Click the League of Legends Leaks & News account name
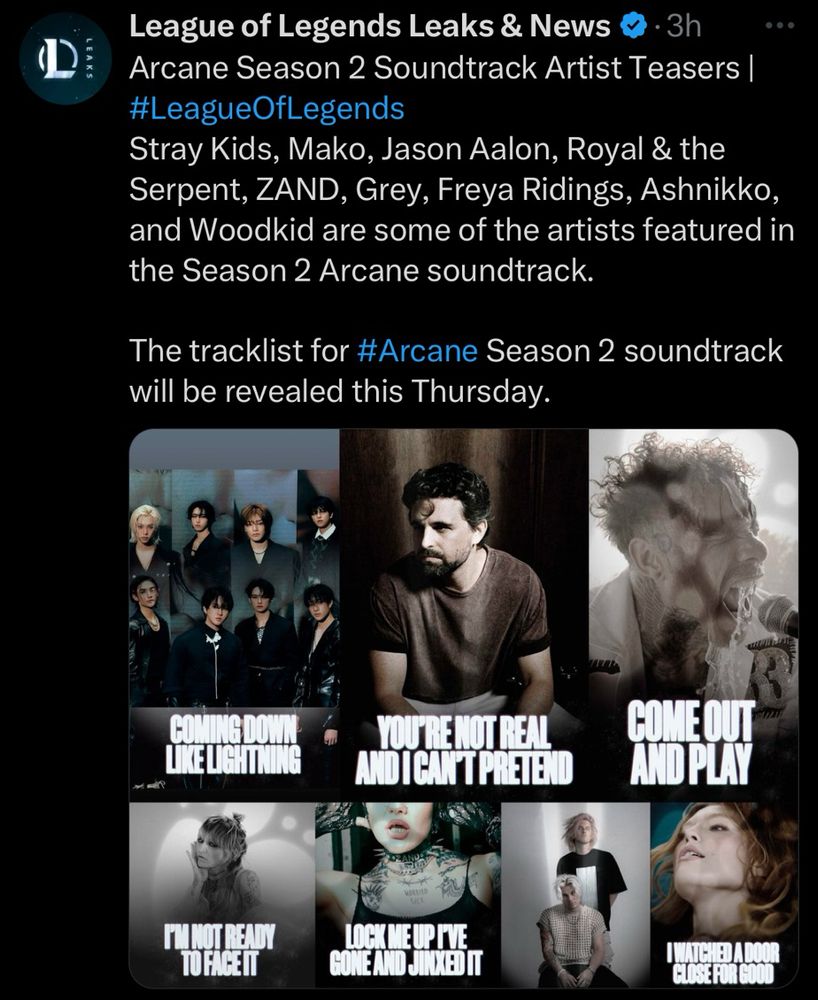 [x=370, y=27]
